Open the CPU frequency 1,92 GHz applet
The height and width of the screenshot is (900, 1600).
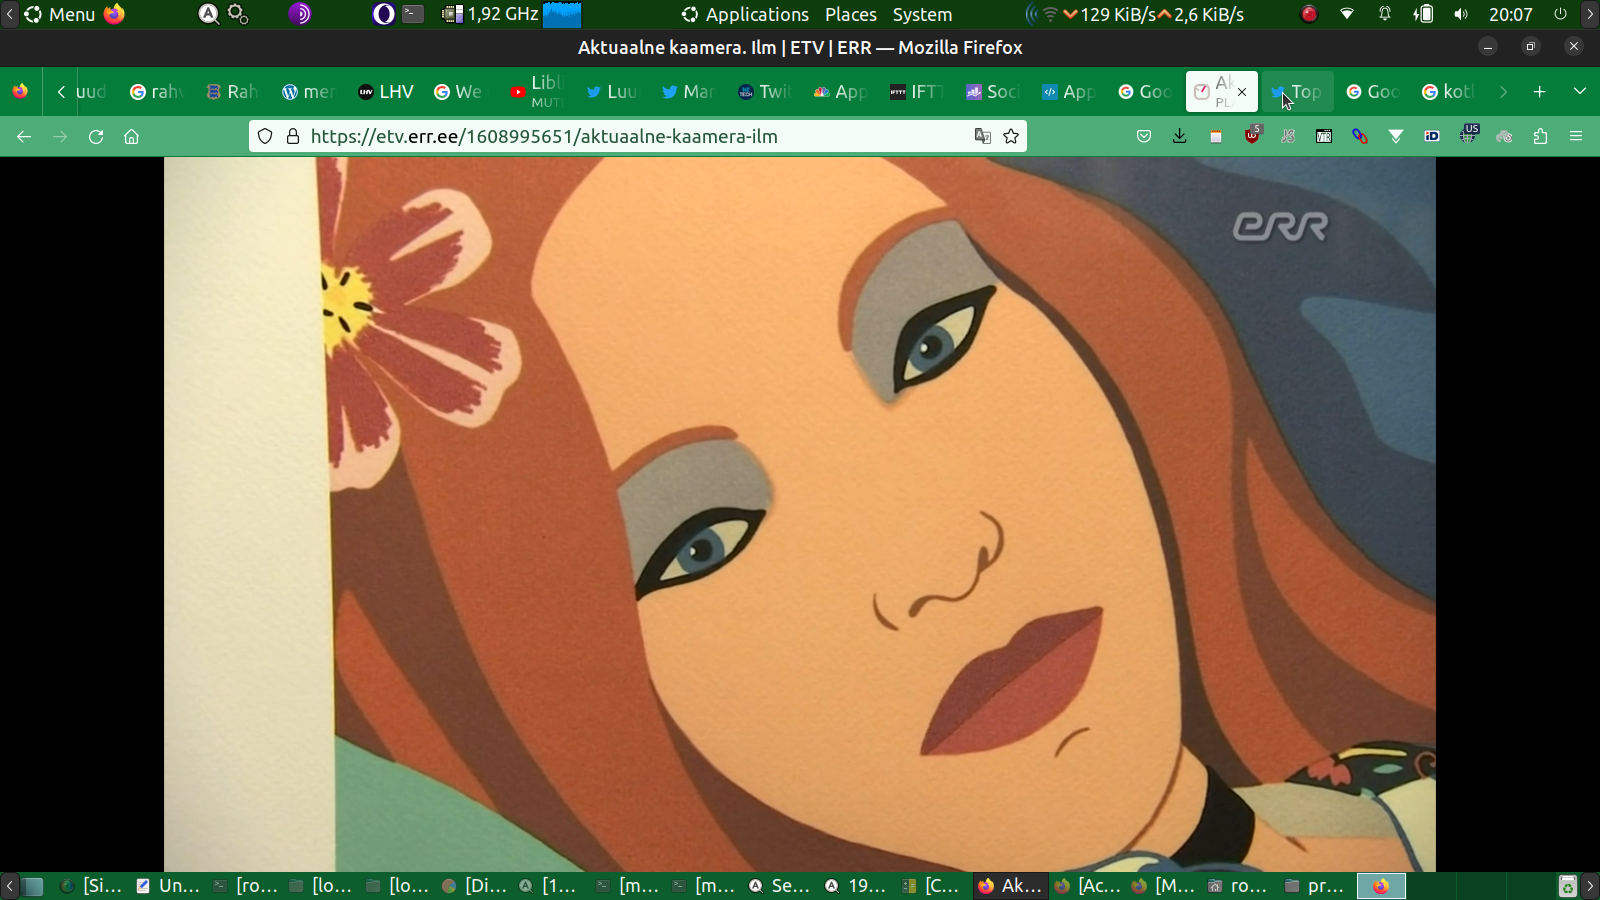[490, 14]
